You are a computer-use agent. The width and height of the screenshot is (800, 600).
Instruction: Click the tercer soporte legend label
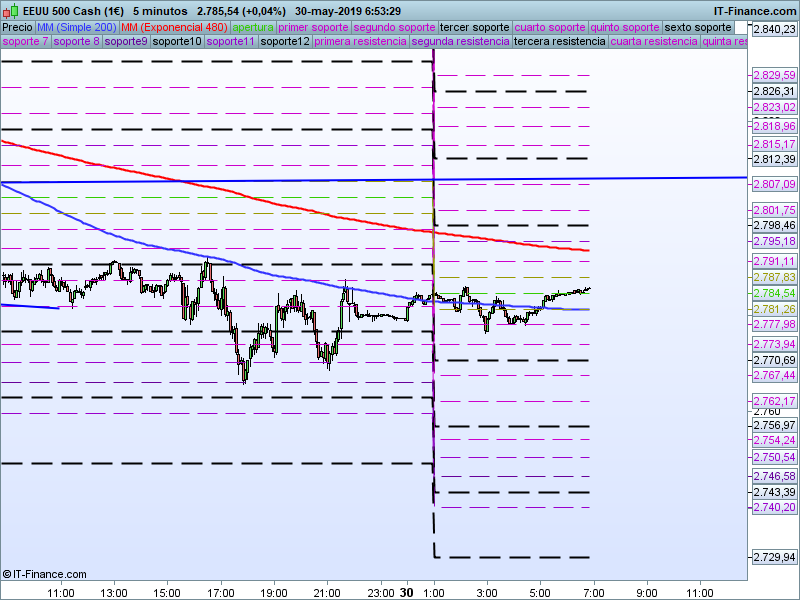pyautogui.click(x=474, y=27)
